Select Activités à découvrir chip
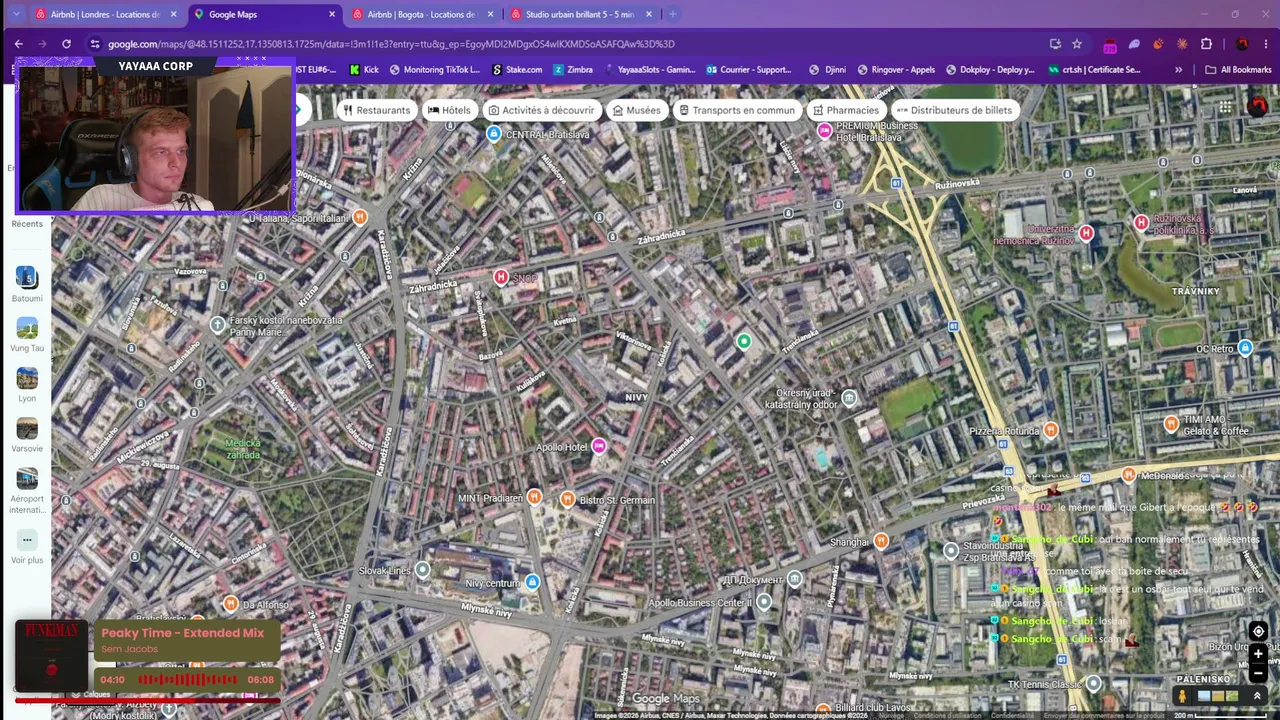Viewport: 1280px width, 720px height. tap(541, 110)
